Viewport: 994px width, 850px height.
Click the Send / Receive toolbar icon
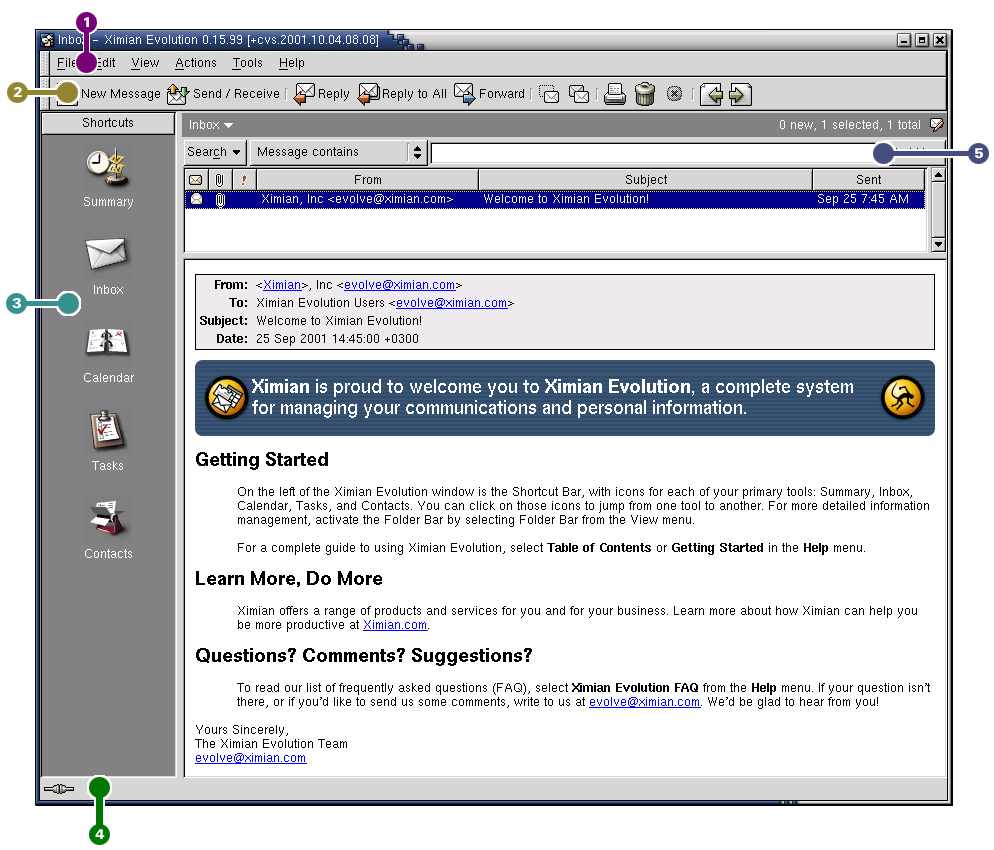coord(178,94)
